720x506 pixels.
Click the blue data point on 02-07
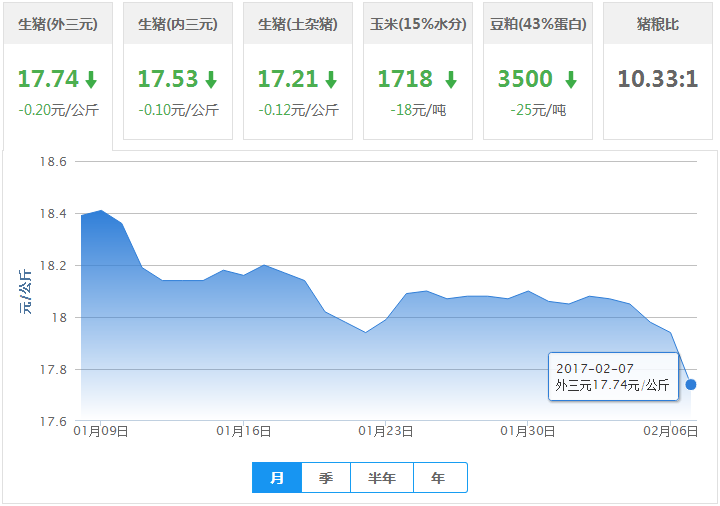[691, 384]
